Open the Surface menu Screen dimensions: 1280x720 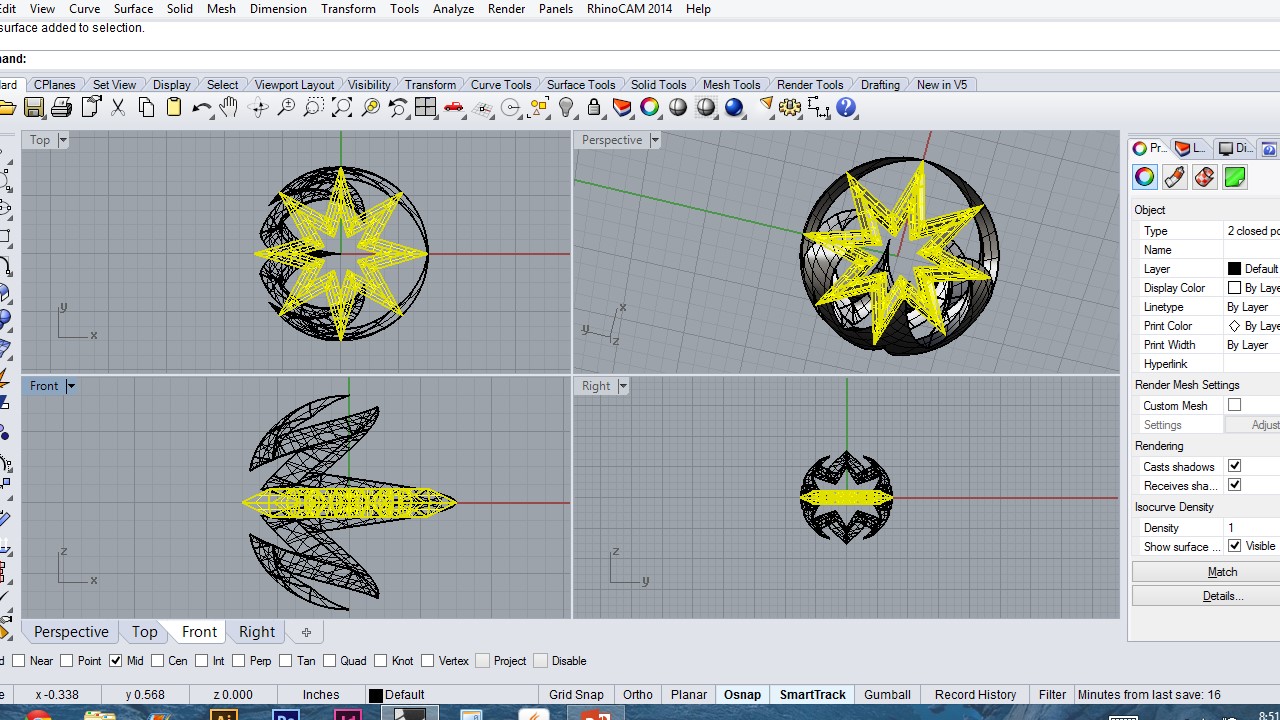point(133,8)
